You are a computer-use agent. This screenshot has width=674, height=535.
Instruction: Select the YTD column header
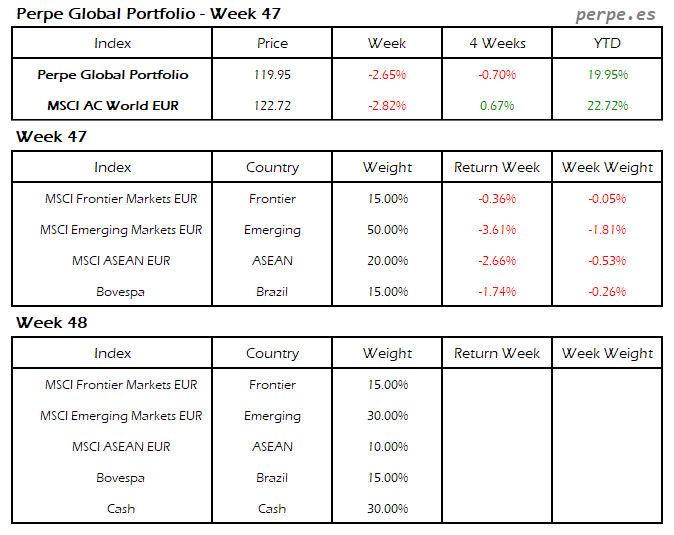pyautogui.click(x=606, y=43)
